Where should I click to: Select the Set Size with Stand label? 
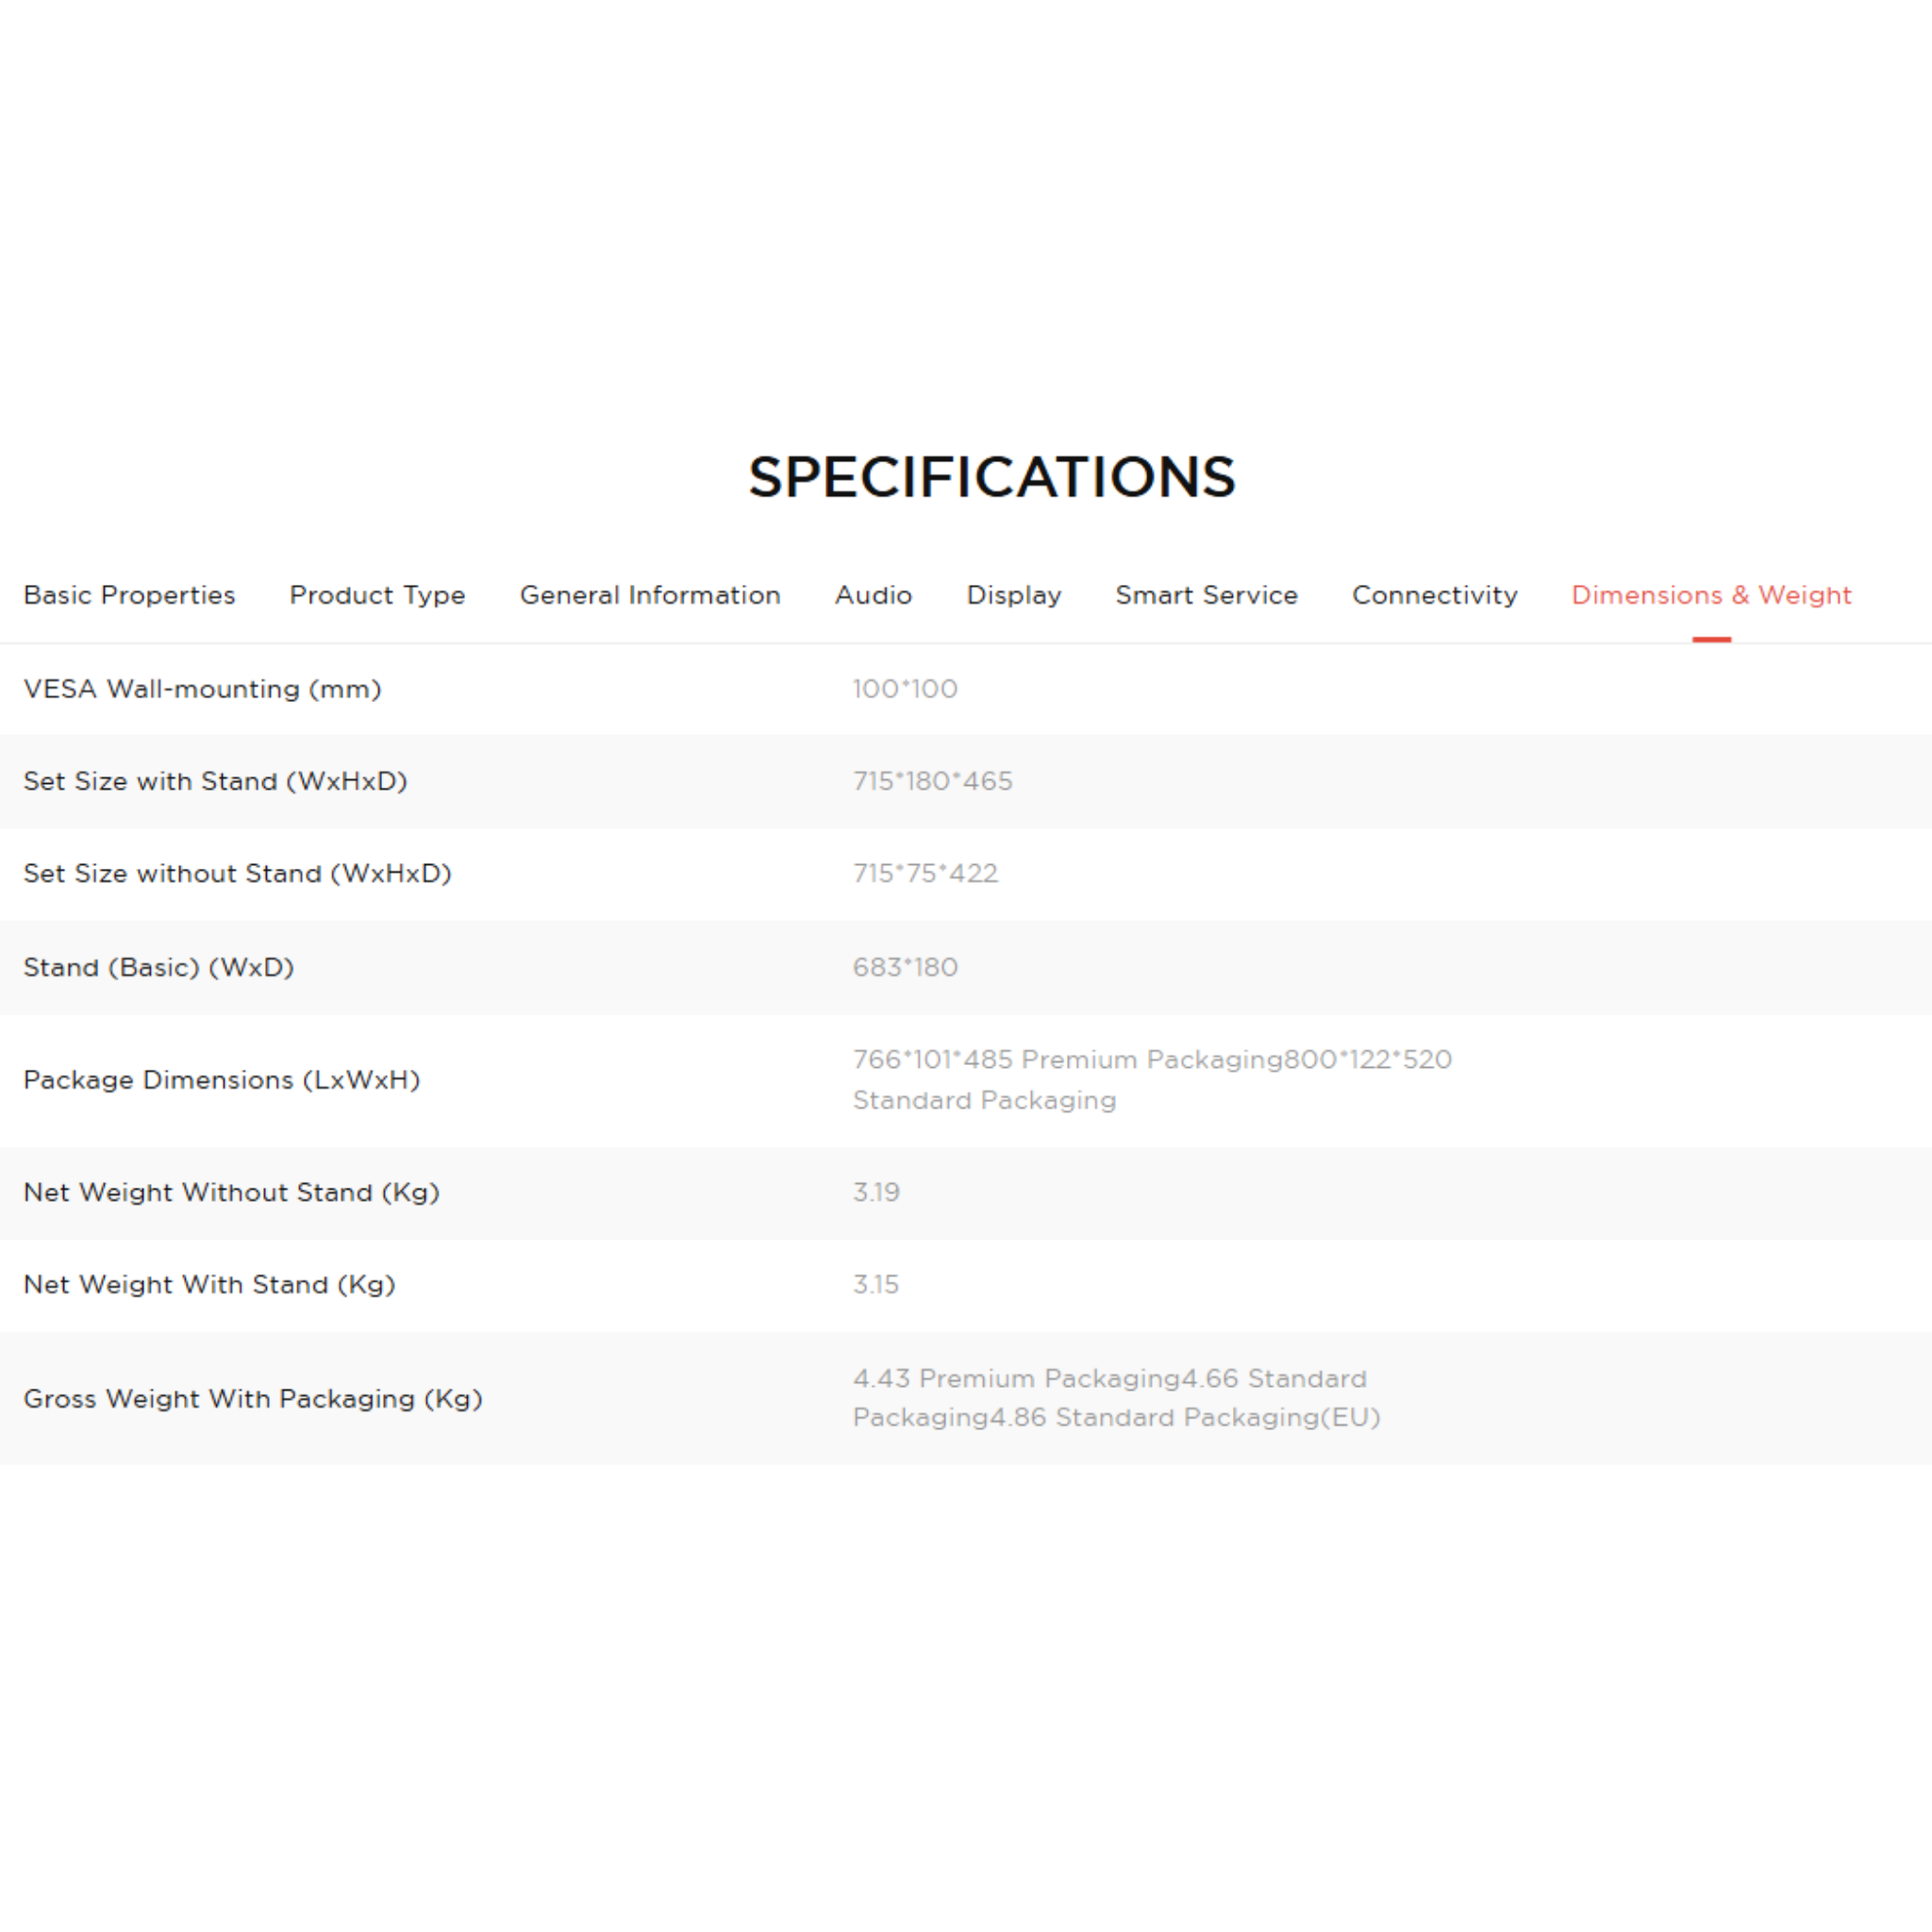pyautogui.click(x=215, y=781)
